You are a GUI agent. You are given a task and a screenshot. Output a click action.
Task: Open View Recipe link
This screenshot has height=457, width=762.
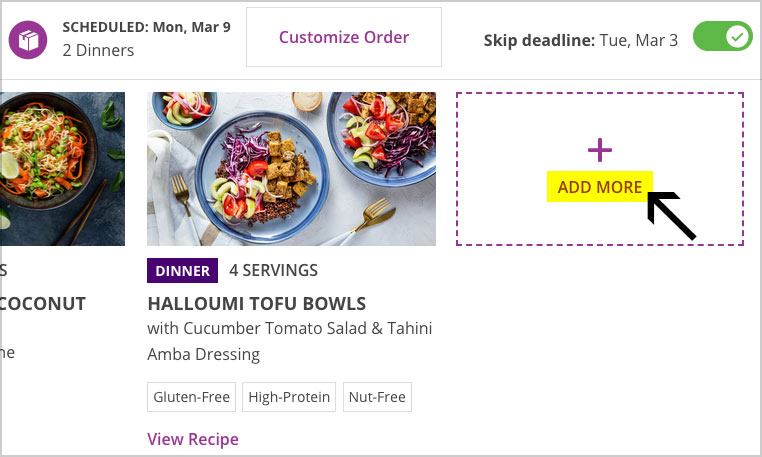coord(193,439)
